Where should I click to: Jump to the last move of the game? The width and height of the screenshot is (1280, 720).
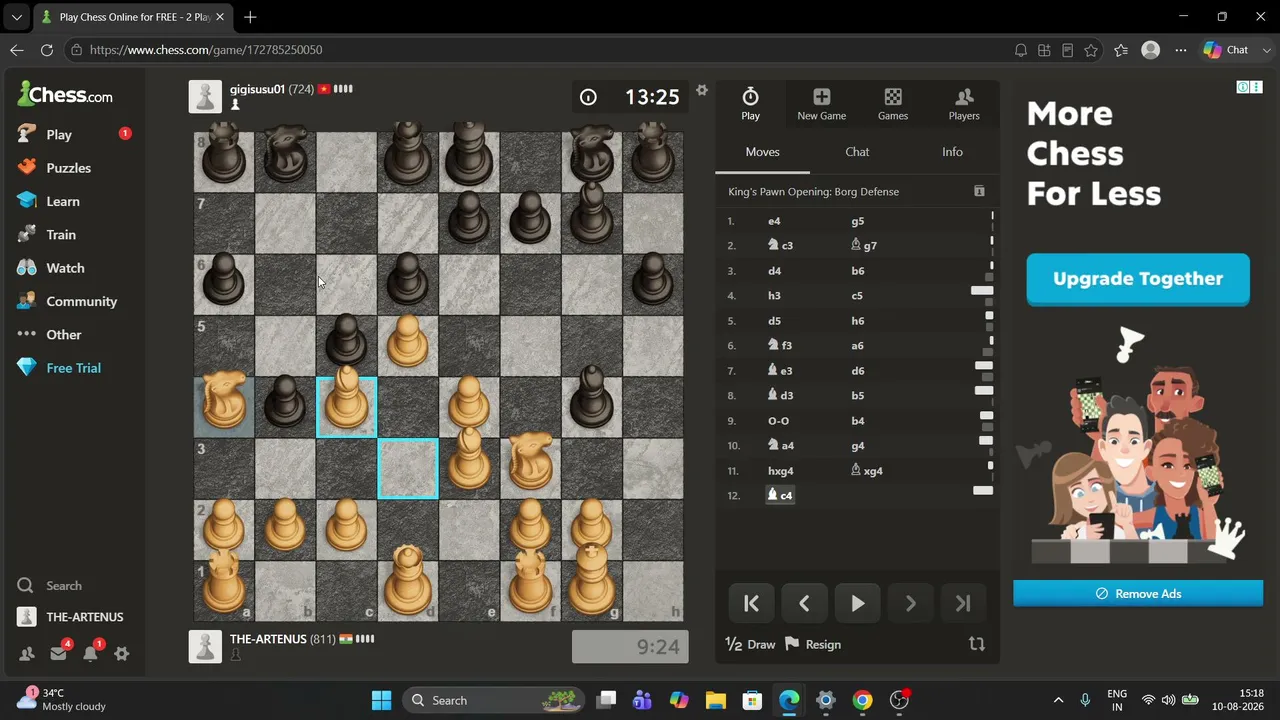click(963, 604)
